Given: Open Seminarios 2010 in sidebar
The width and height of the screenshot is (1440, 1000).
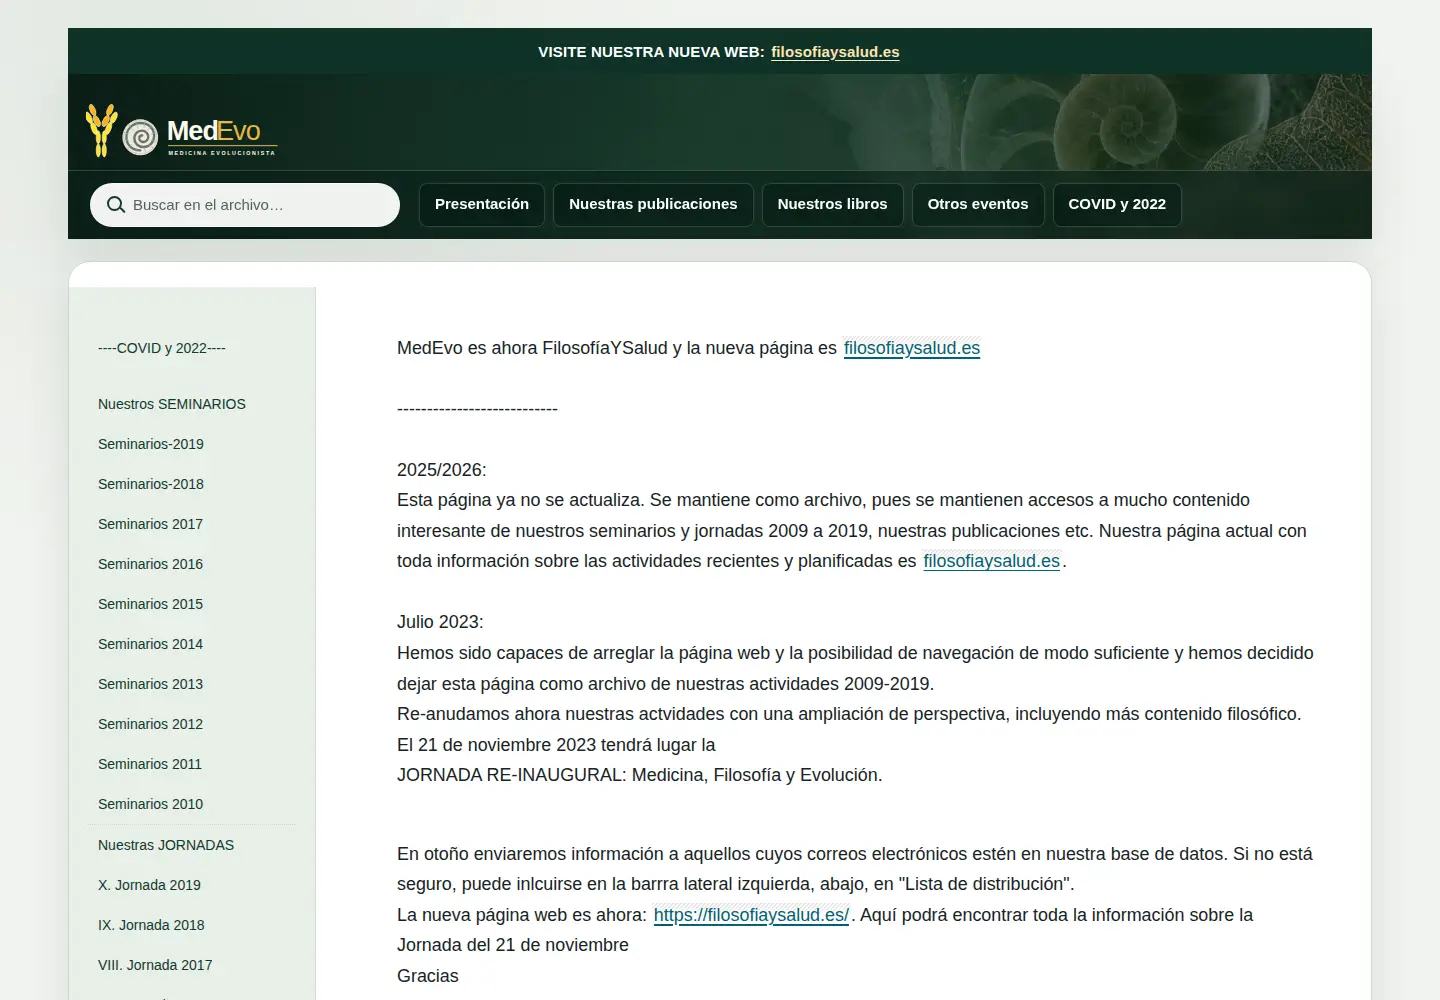Looking at the screenshot, I should [x=151, y=804].
